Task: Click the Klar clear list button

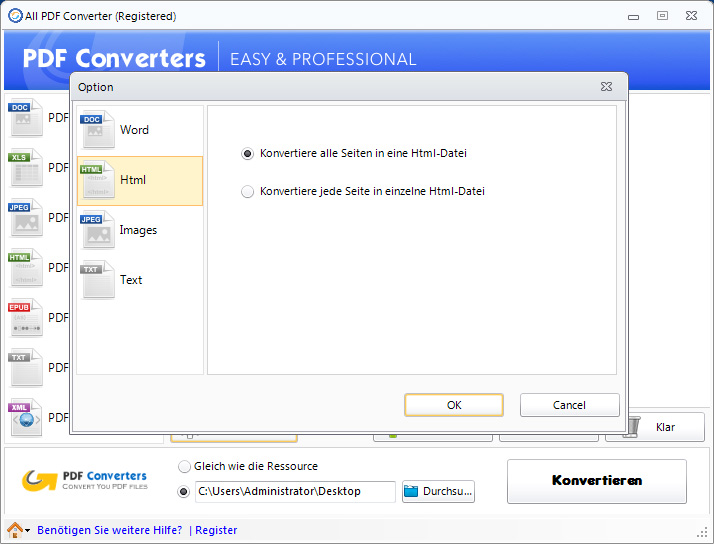Action: 655,427
